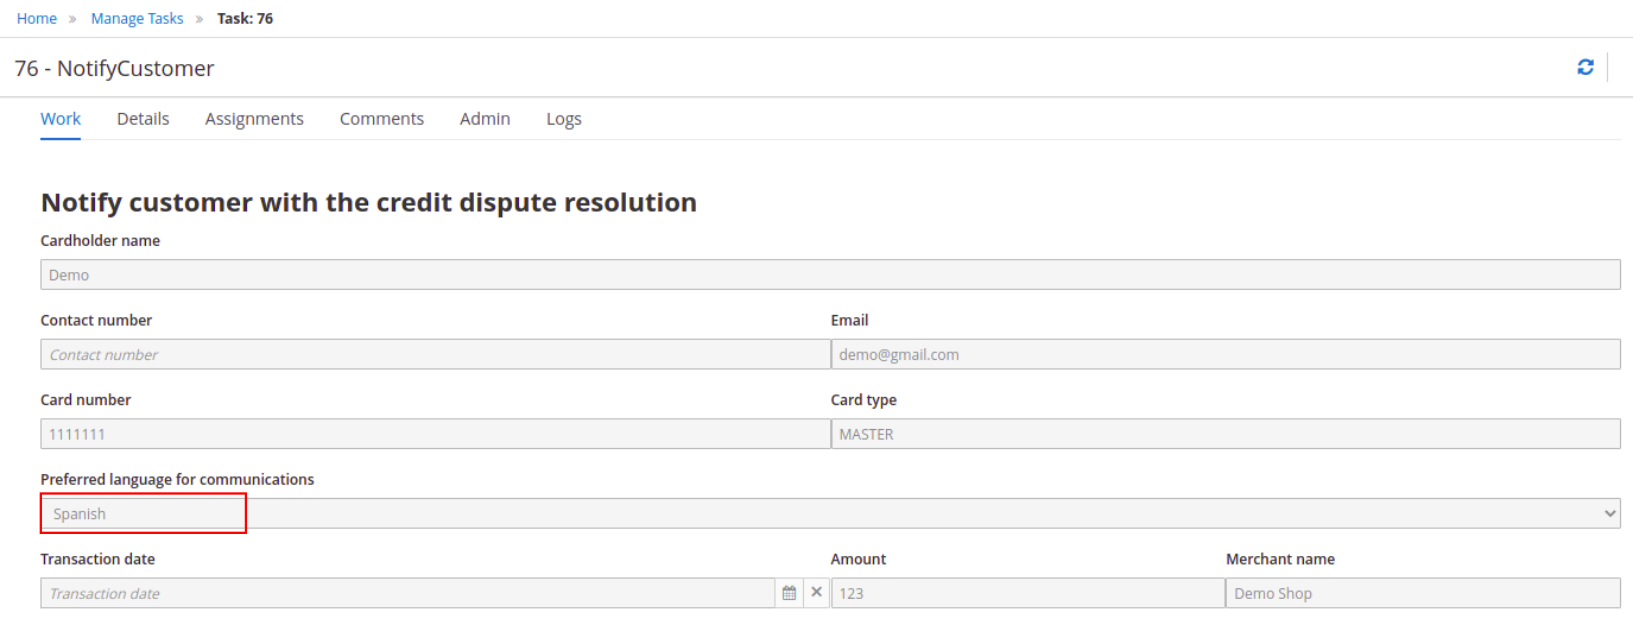Select the Admin tab
This screenshot has width=1633, height=625.
pyautogui.click(x=485, y=119)
